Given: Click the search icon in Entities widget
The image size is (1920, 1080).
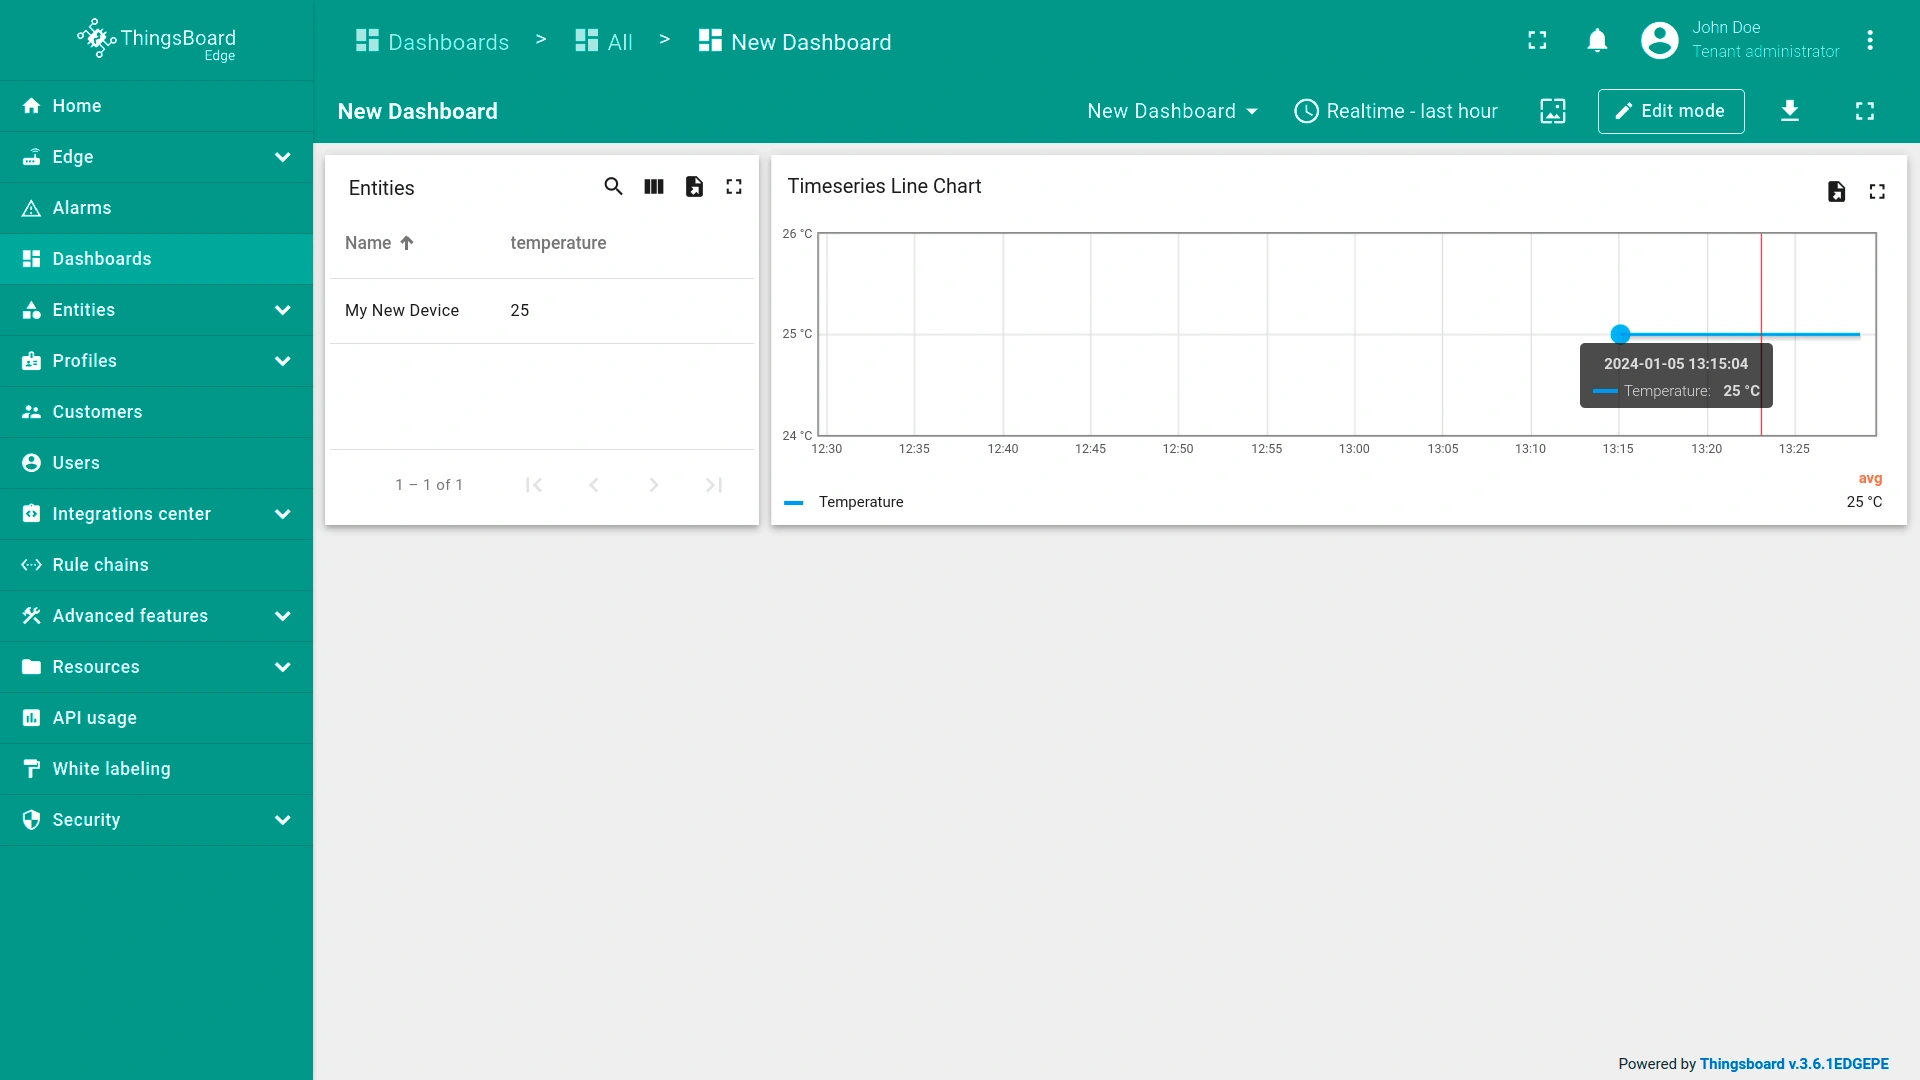Looking at the screenshot, I should [x=613, y=187].
